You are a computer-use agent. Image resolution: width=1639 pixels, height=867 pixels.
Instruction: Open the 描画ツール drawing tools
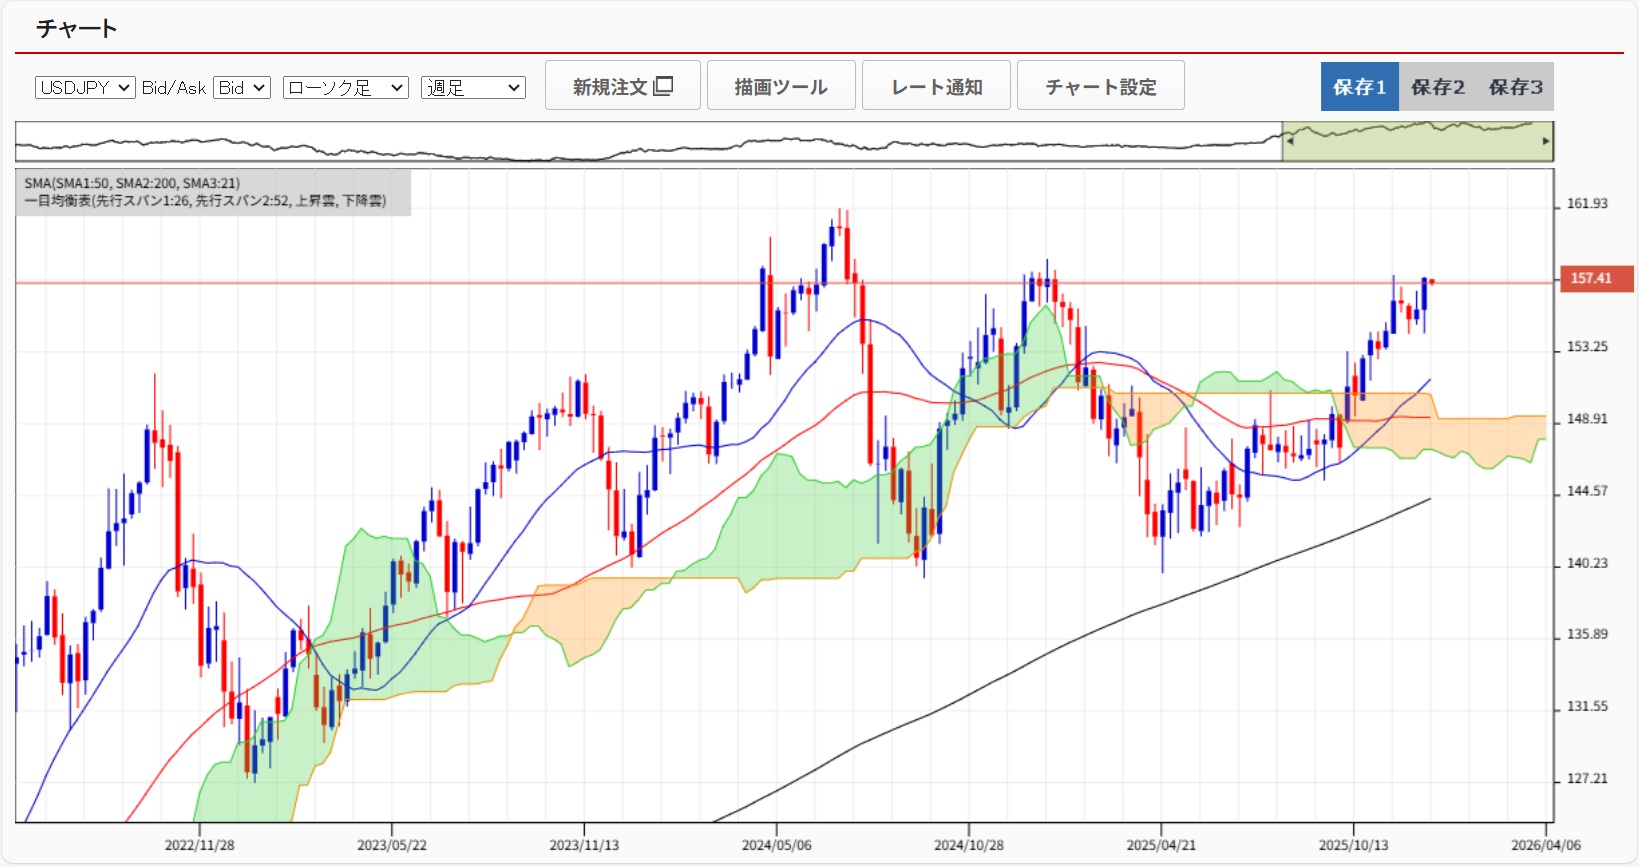pos(781,86)
